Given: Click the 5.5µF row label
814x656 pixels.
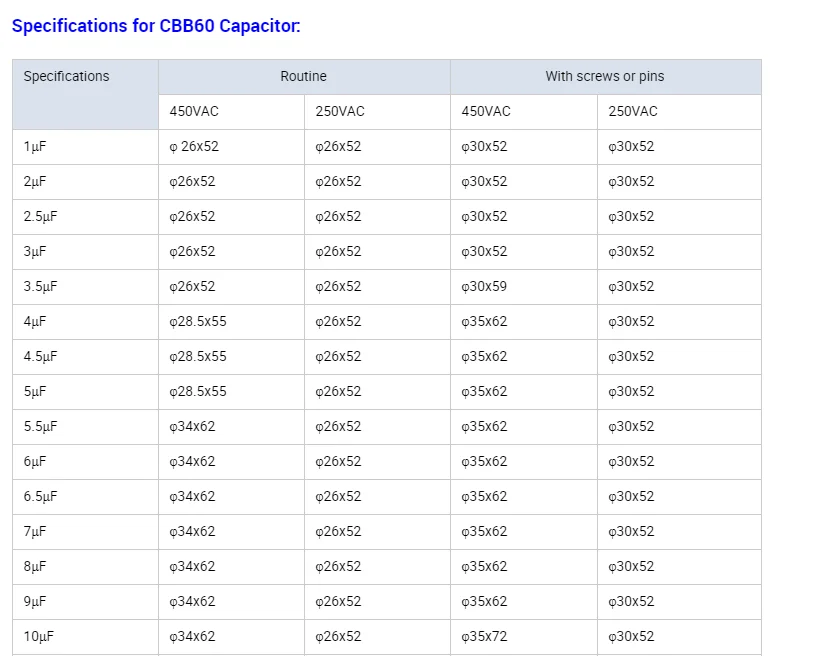Looking at the screenshot, I should (x=40, y=427).
